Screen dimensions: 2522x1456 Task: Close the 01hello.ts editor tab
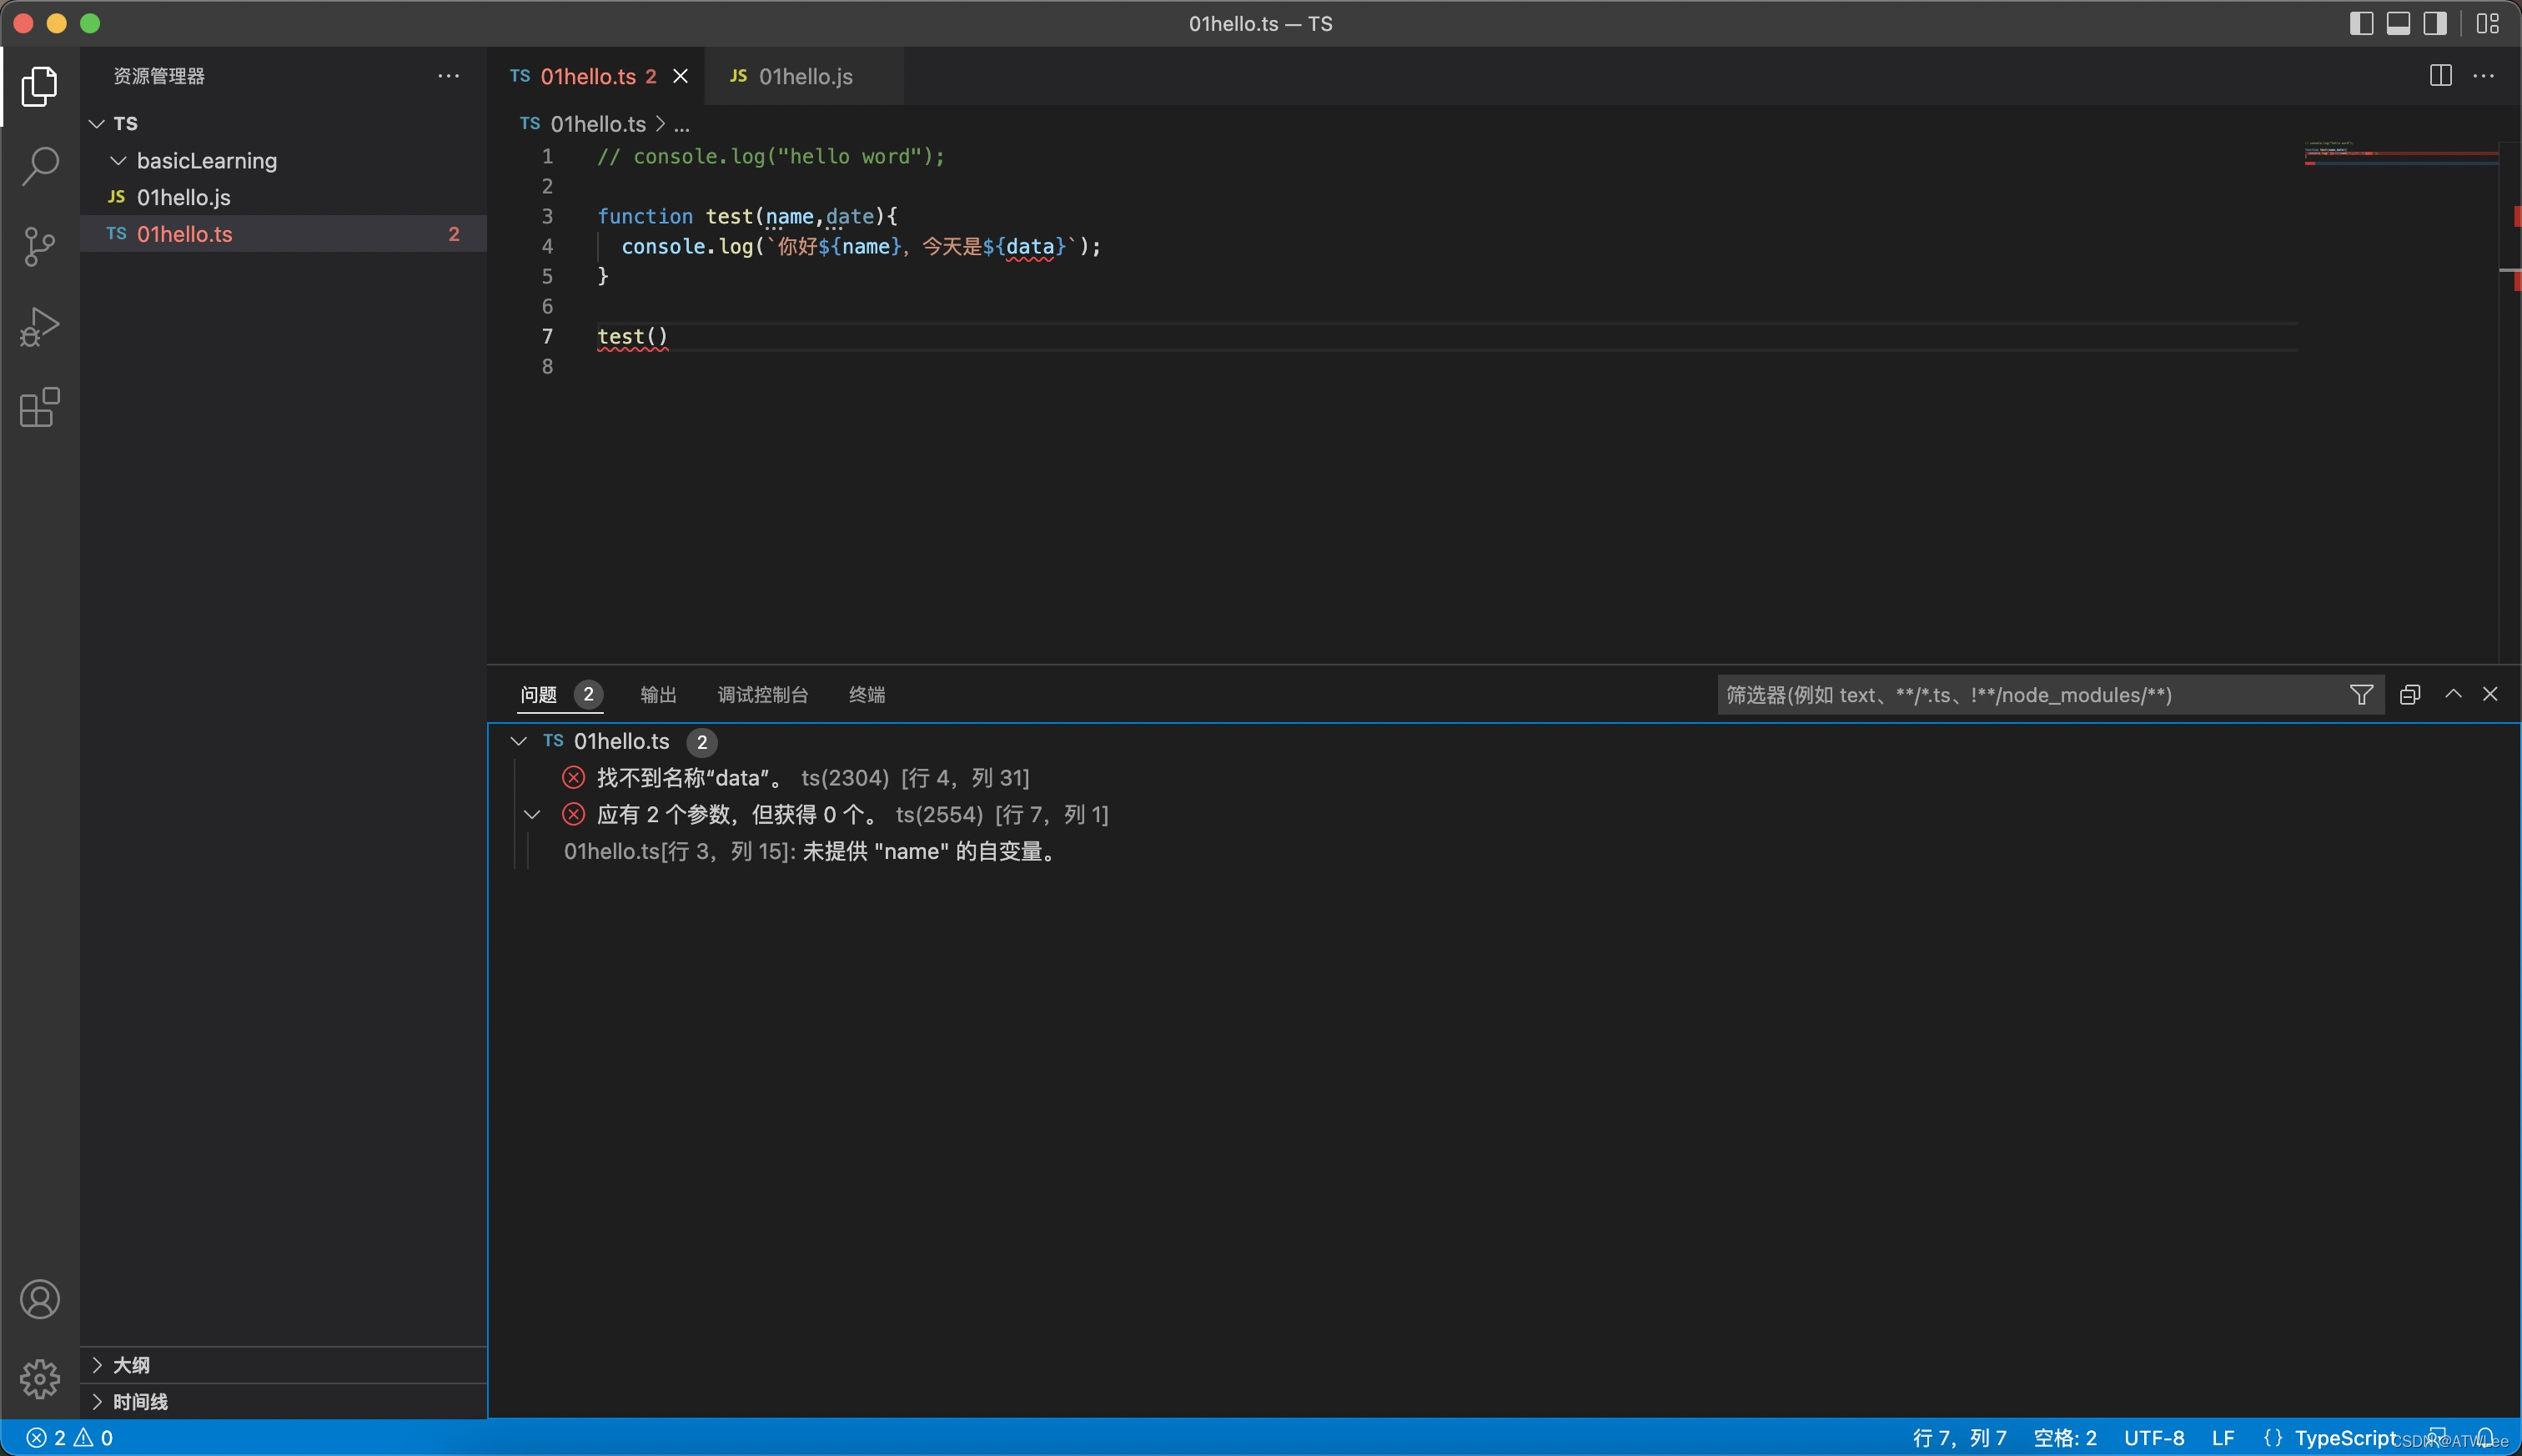(x=680, y=76)
